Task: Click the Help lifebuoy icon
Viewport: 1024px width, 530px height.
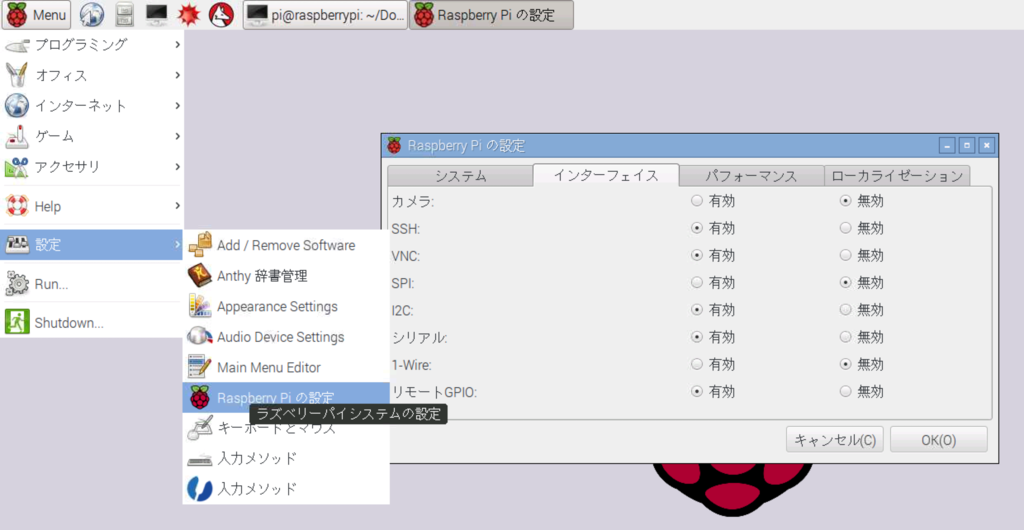Action: [x=17, y=206]
